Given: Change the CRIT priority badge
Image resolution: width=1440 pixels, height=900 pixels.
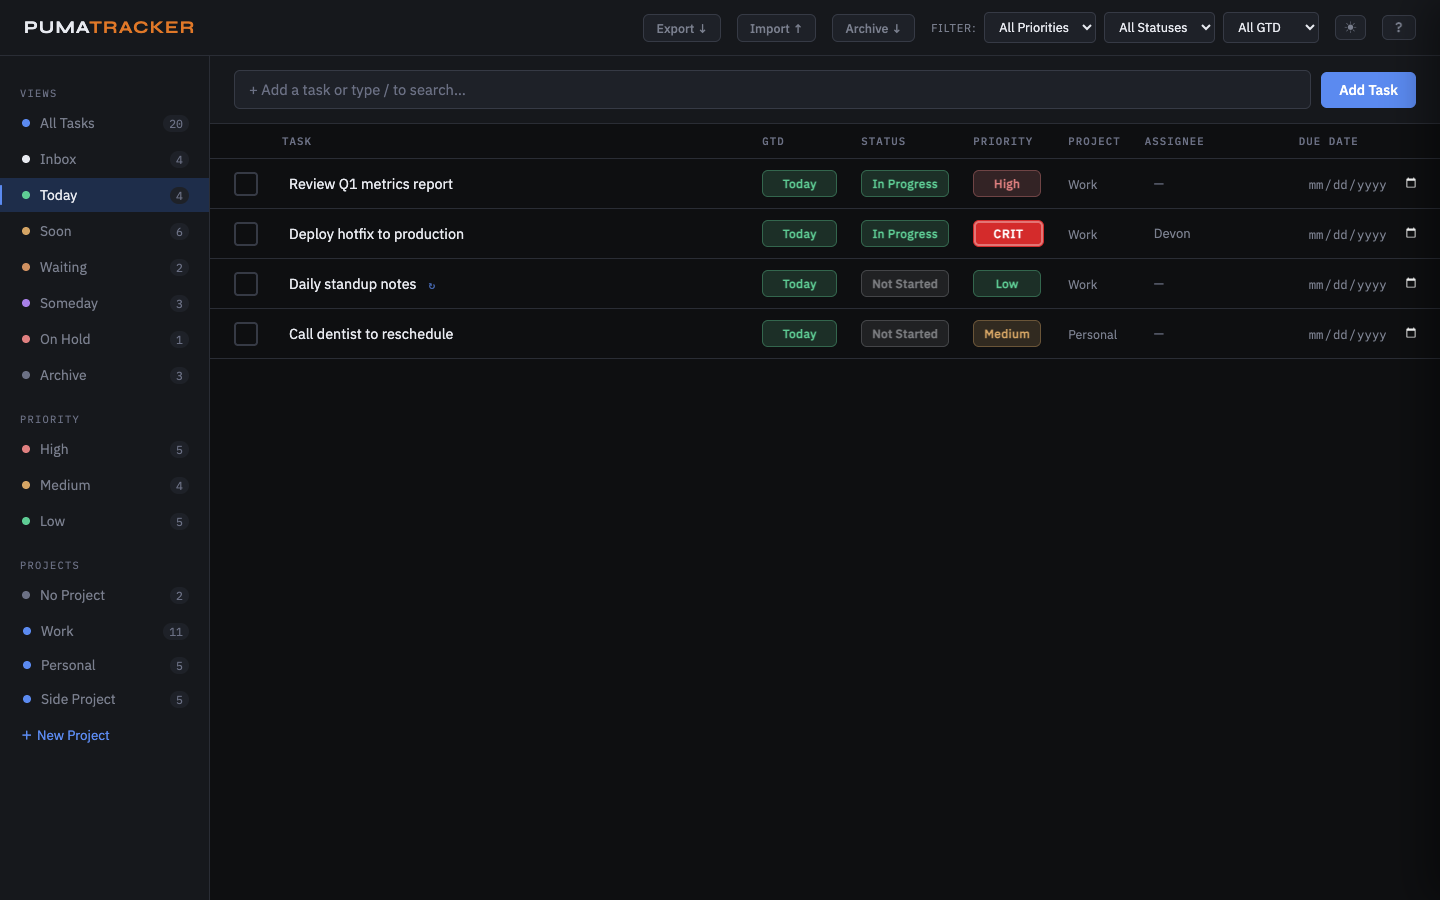Looking at the screenshot, I should (x=1008, y=234).
